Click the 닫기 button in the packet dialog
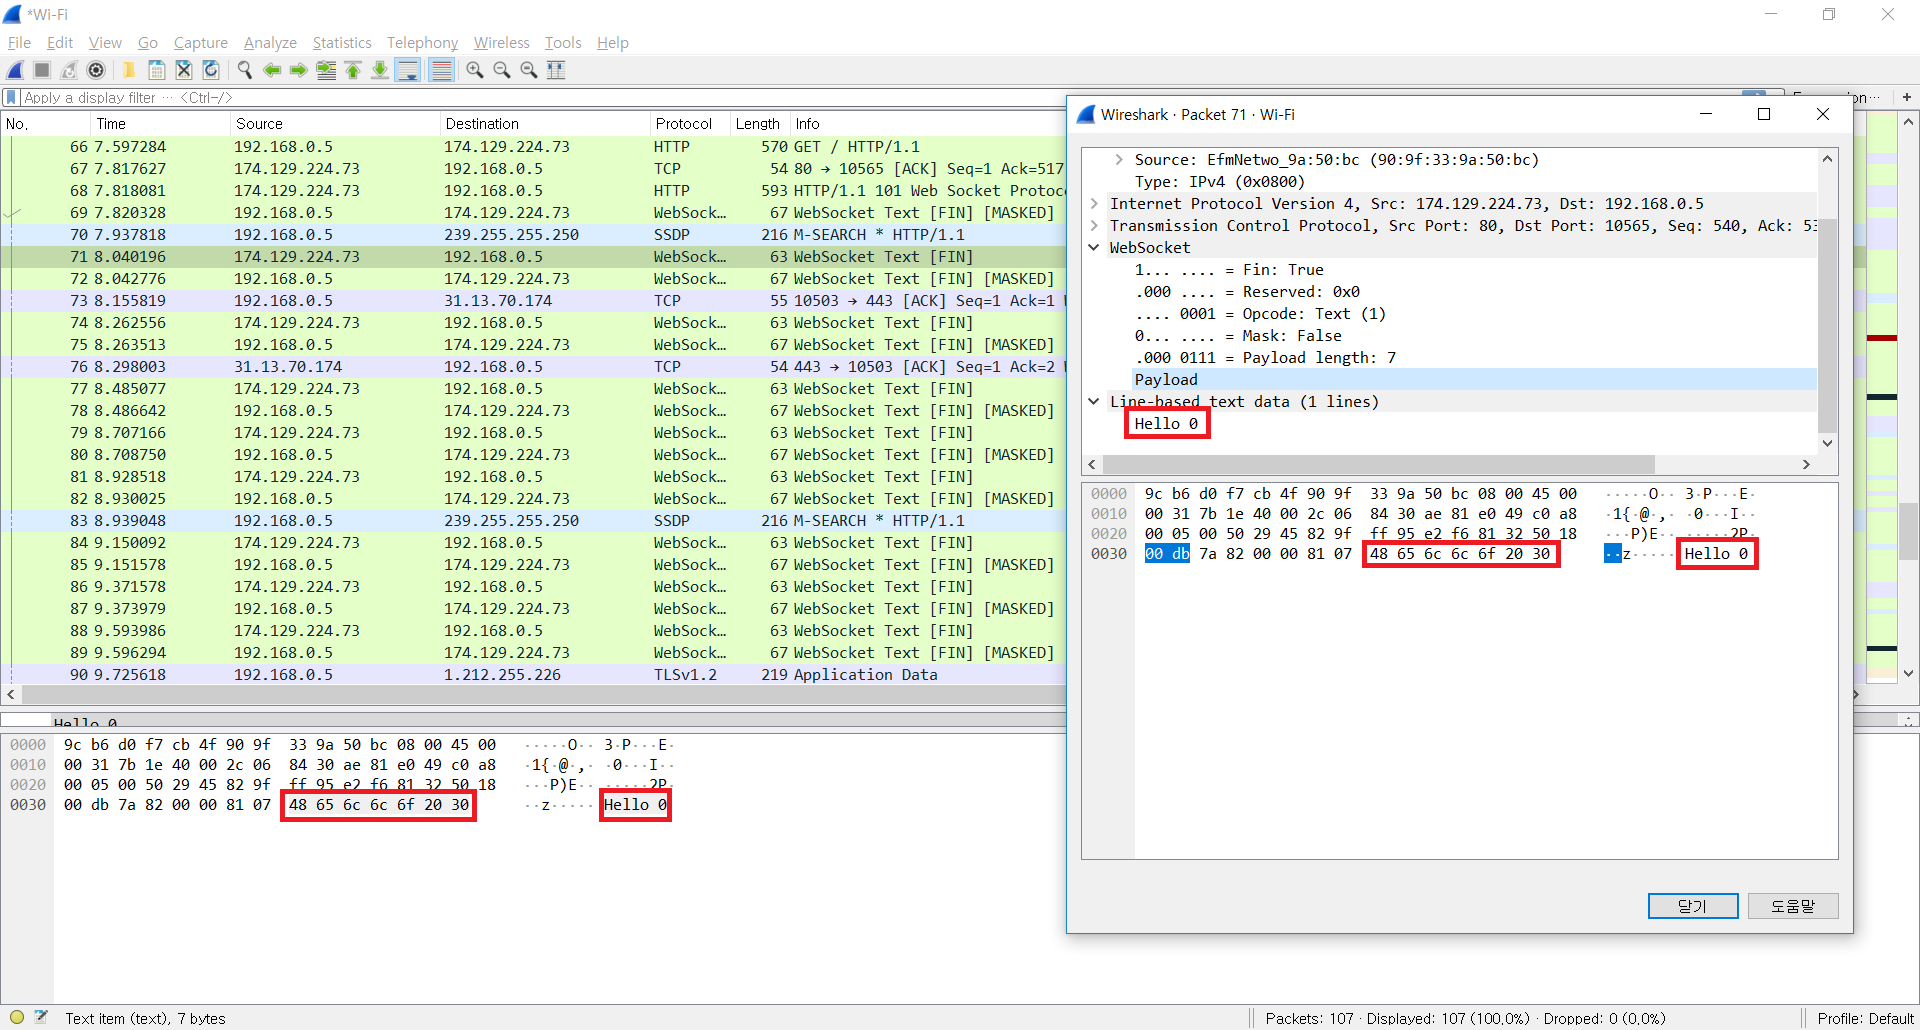This screenshot has height=1030, width=1920. coord(1692,906)
